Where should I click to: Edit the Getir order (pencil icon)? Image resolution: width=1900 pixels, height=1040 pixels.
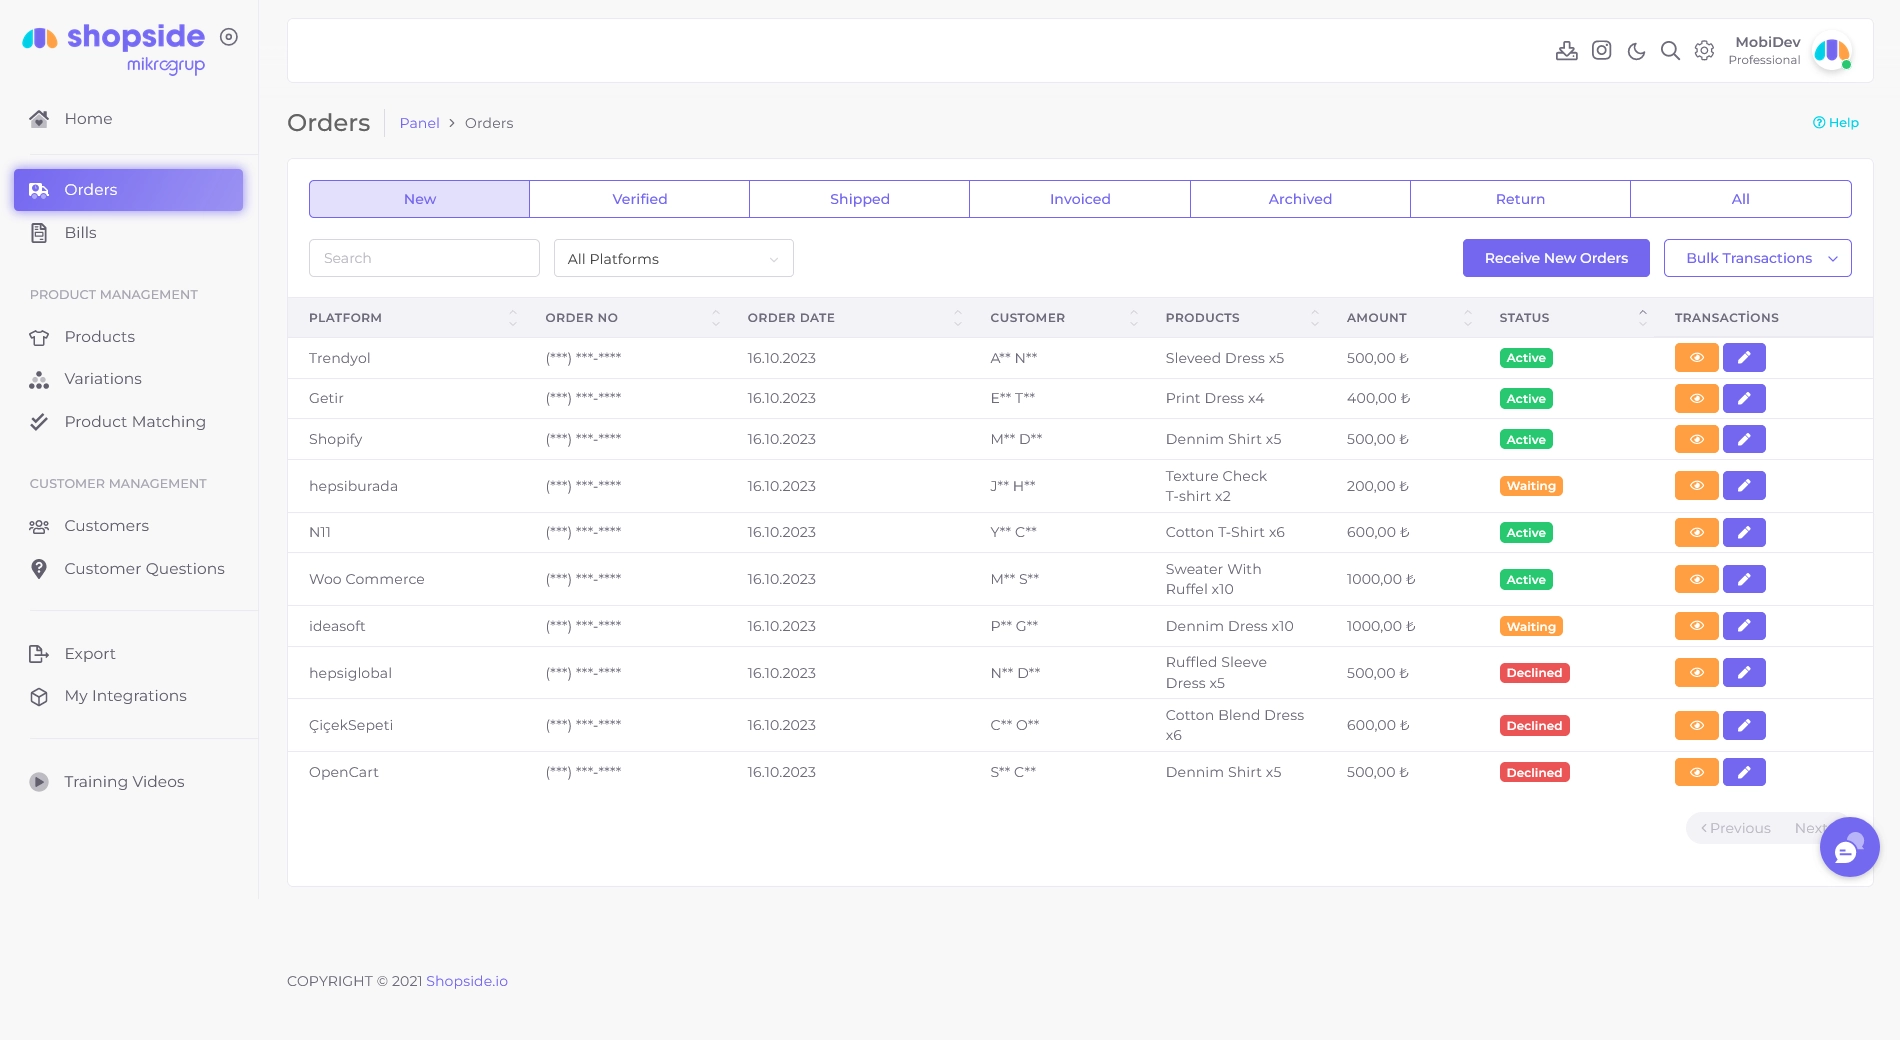(1744, 399)
